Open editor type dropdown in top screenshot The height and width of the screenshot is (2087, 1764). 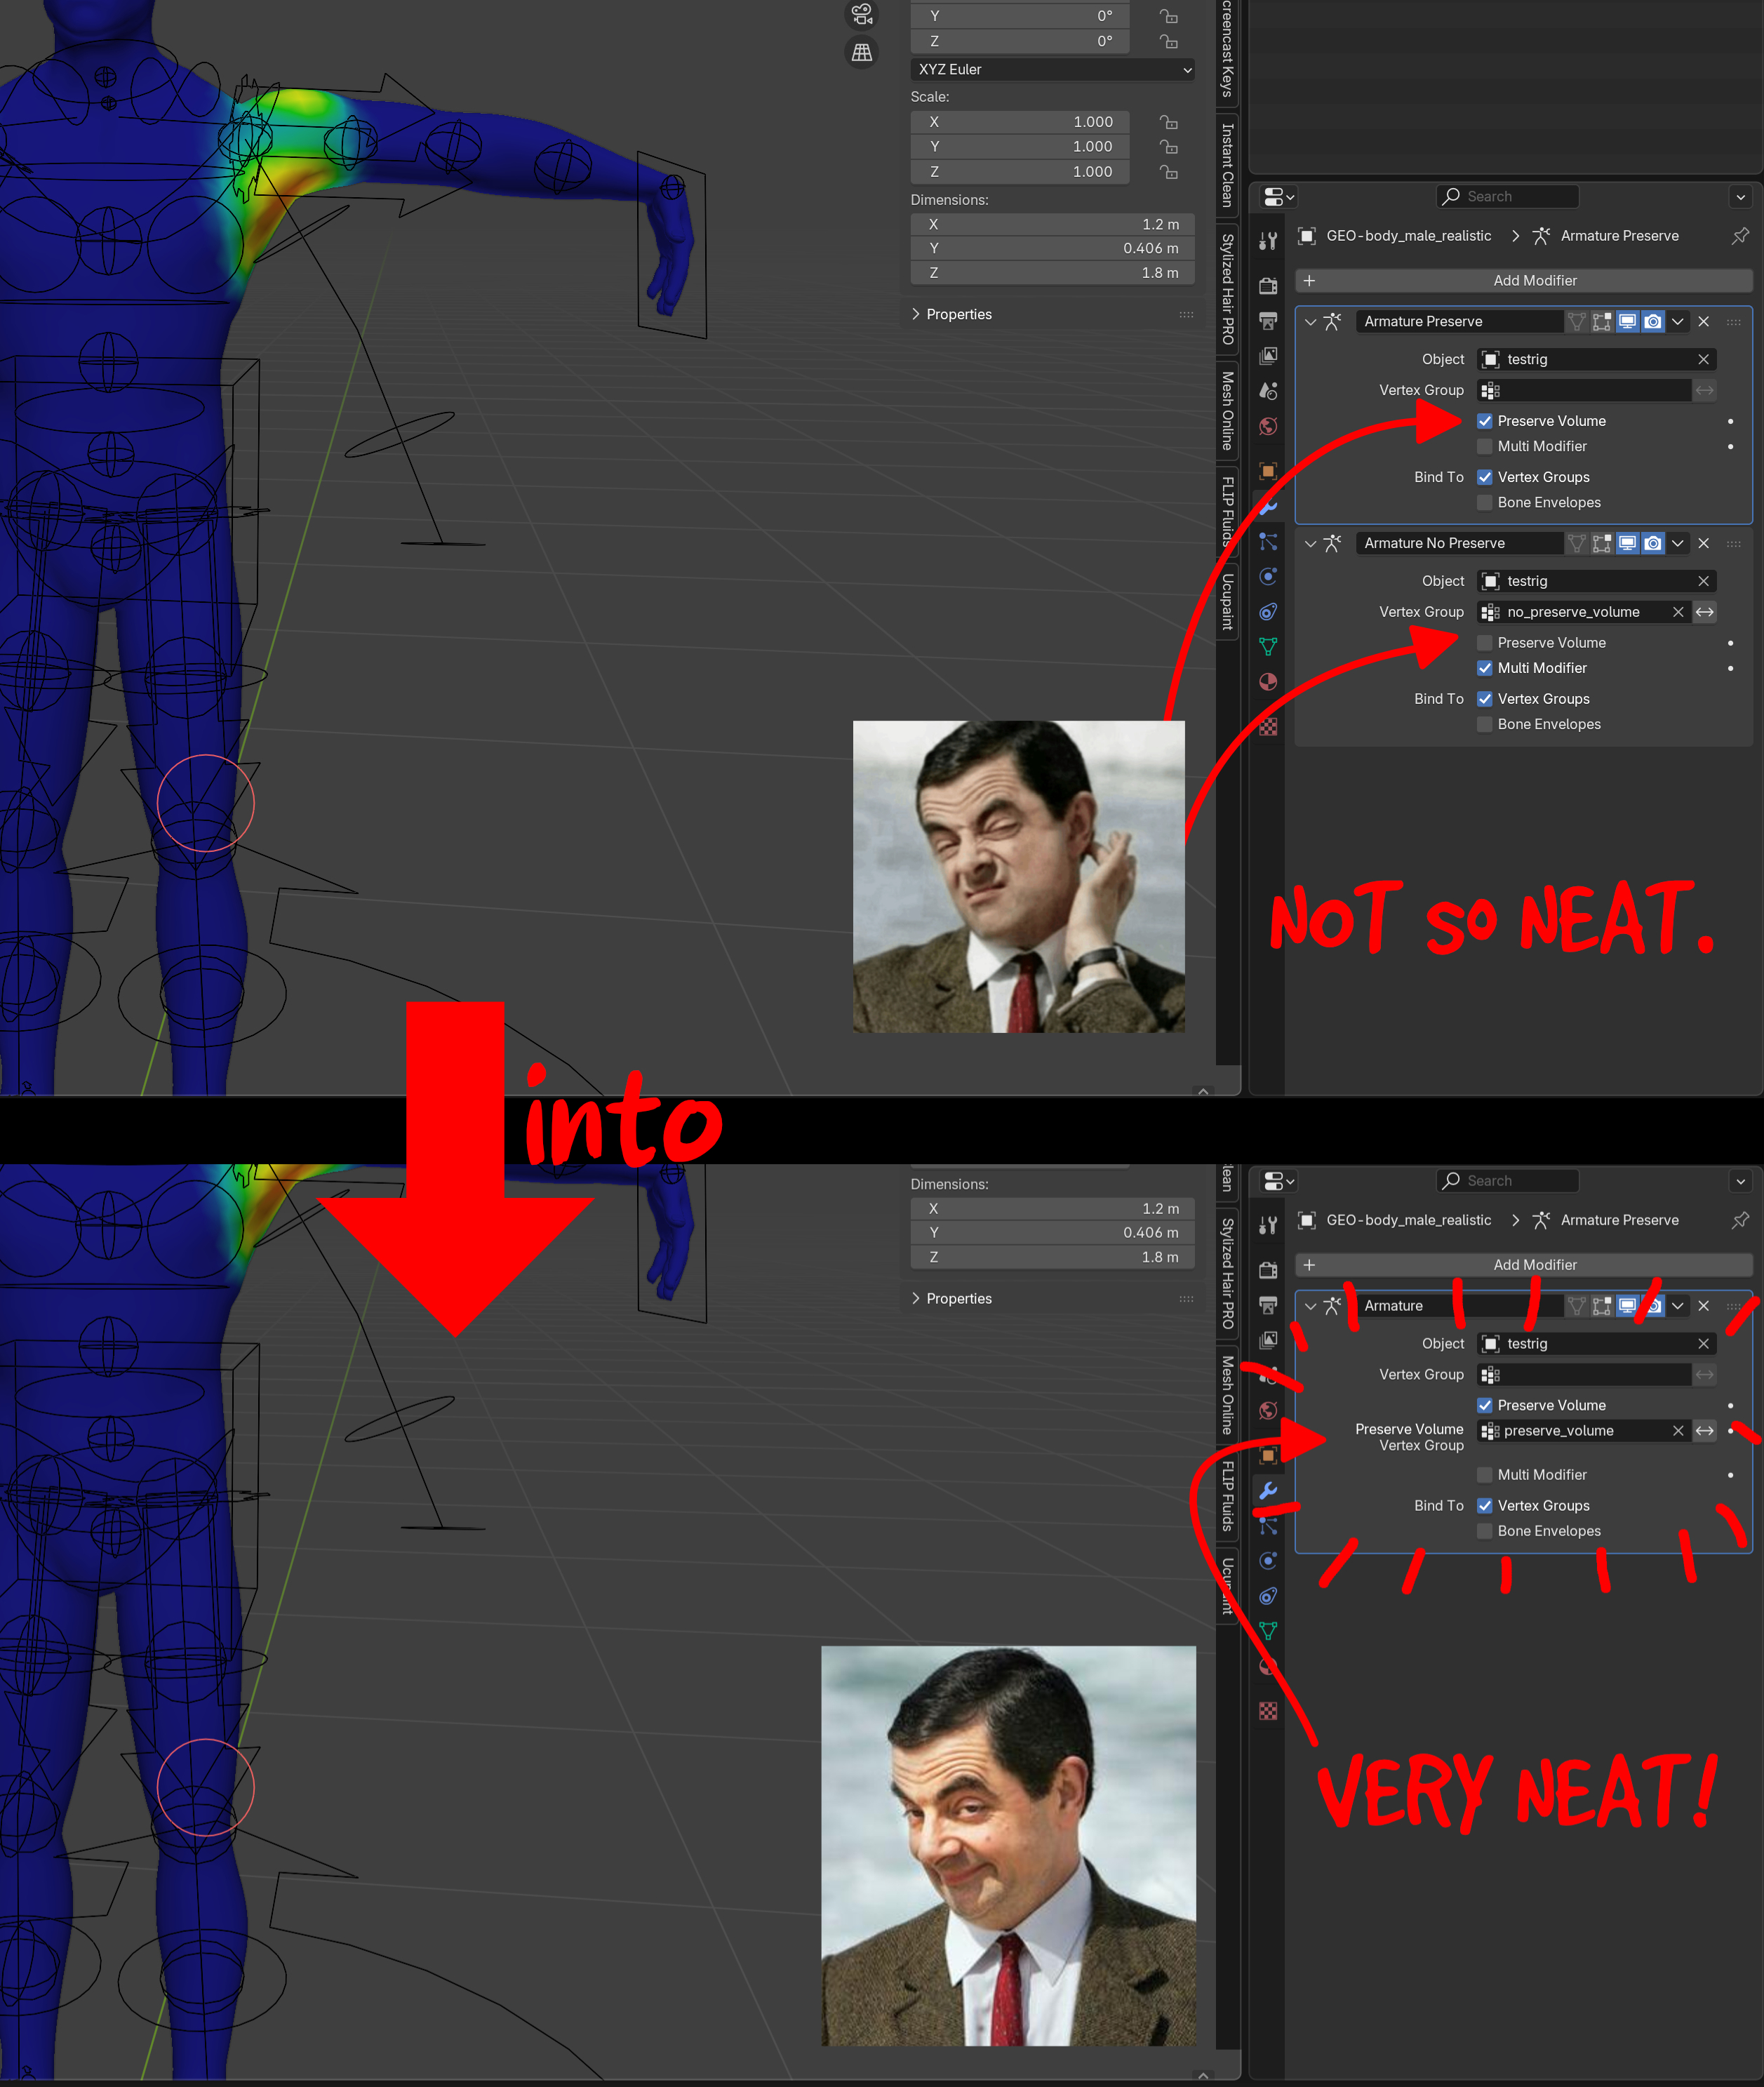click(1278, 196)
